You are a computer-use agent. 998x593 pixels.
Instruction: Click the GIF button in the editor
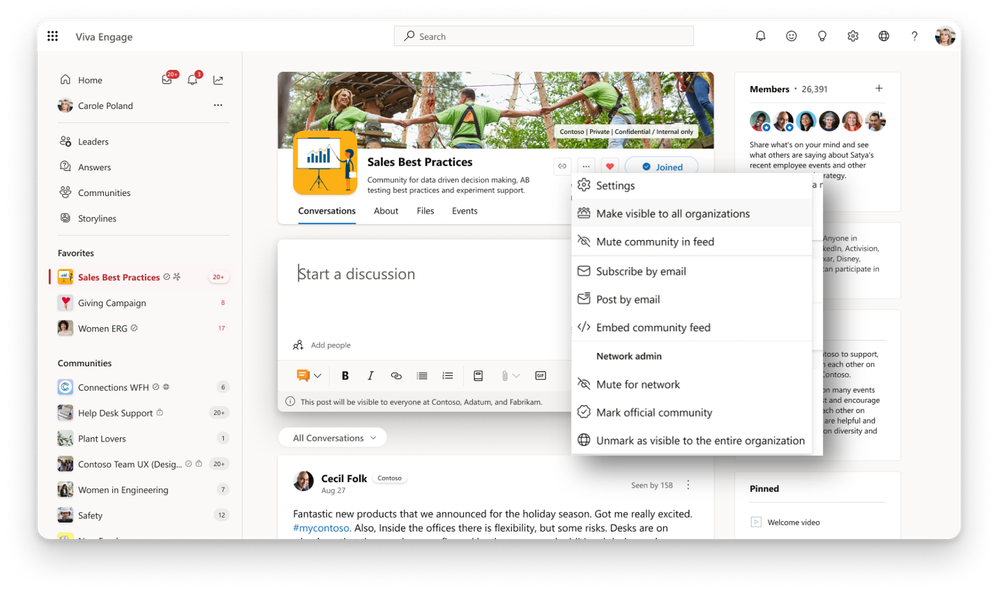point(540,375)
